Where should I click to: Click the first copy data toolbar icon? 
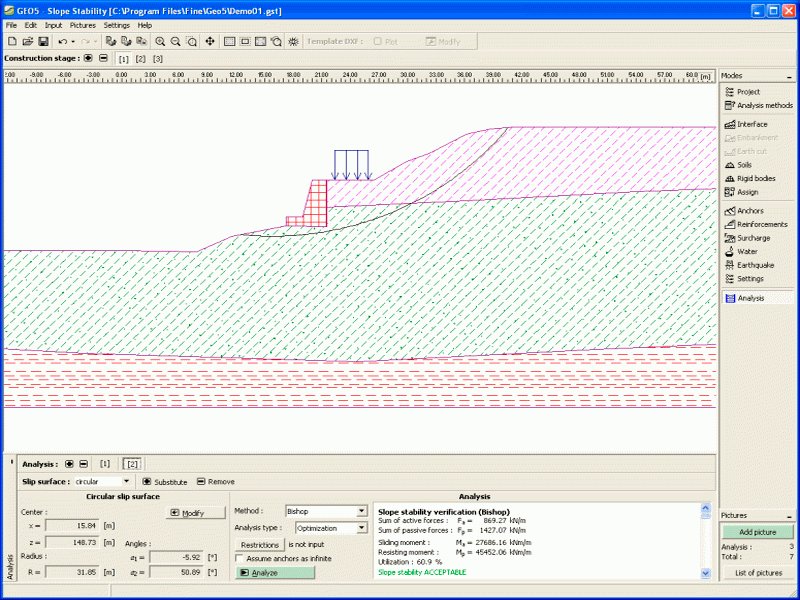point(111,42)
